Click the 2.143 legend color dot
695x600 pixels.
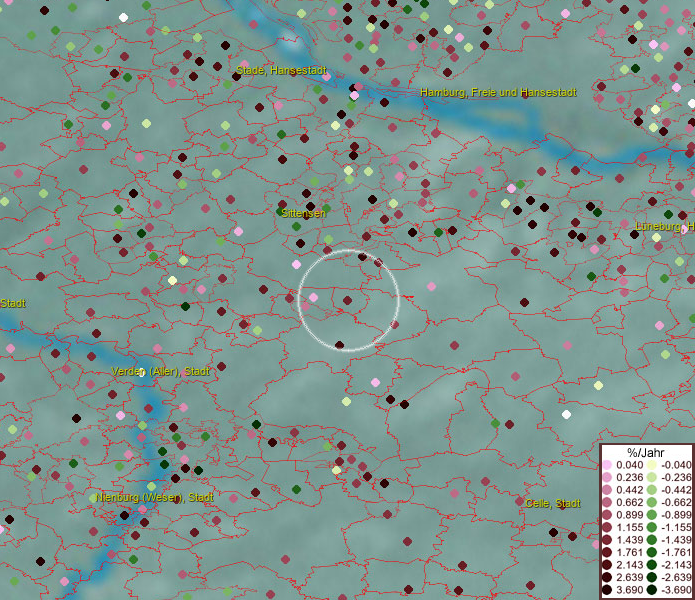click(607, 565)
